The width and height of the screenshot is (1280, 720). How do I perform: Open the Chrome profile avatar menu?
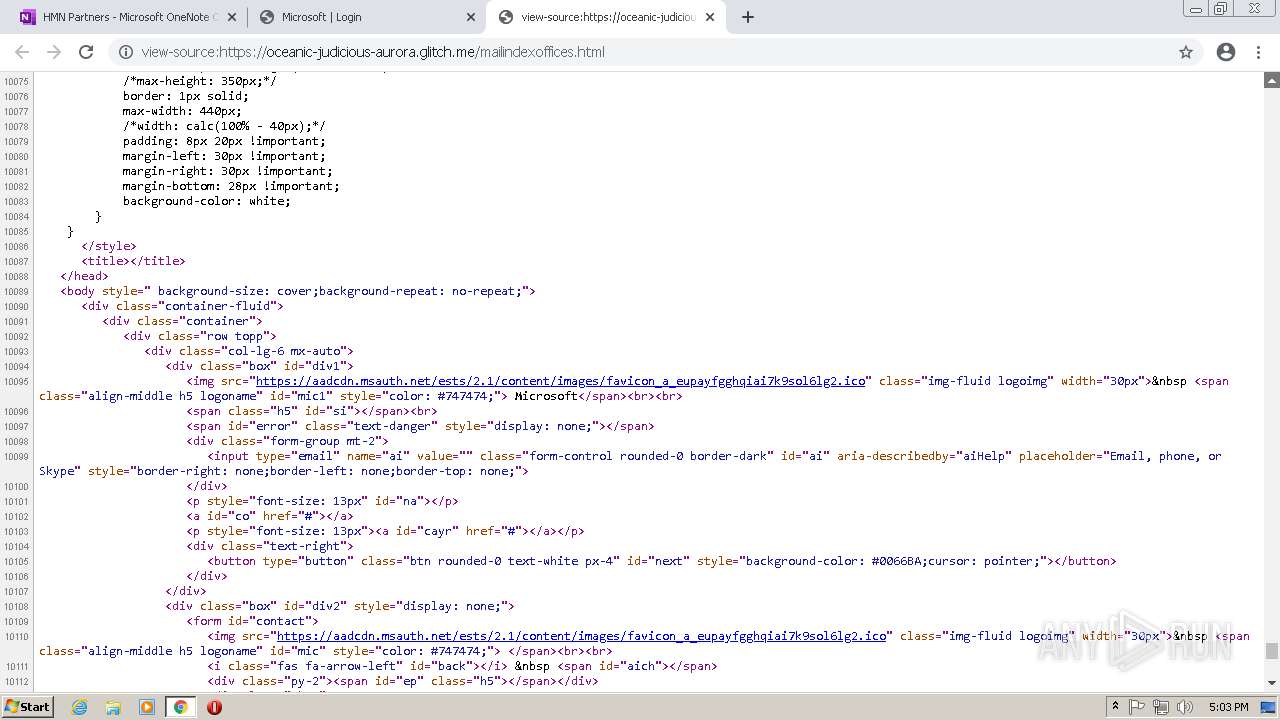1226,52
